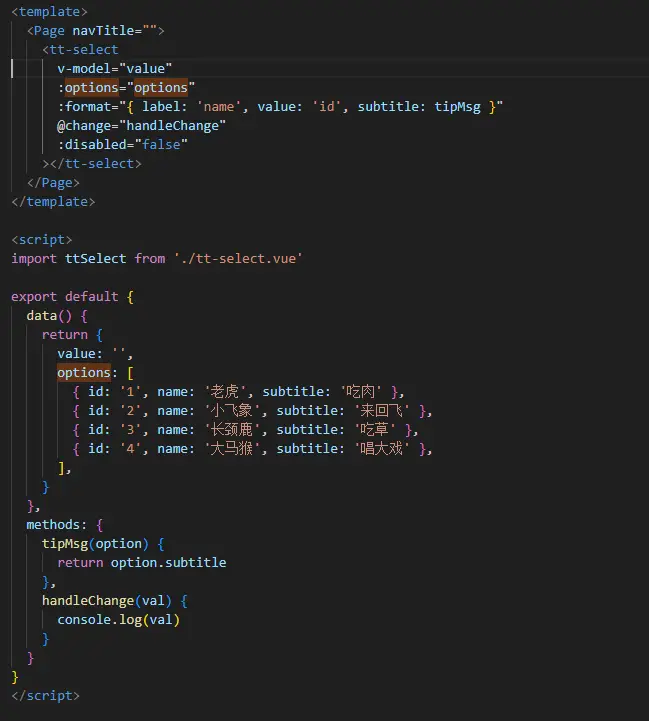Click the './tt-select.vue' import path
649x721 pixels.
click(x=238, y=259)
